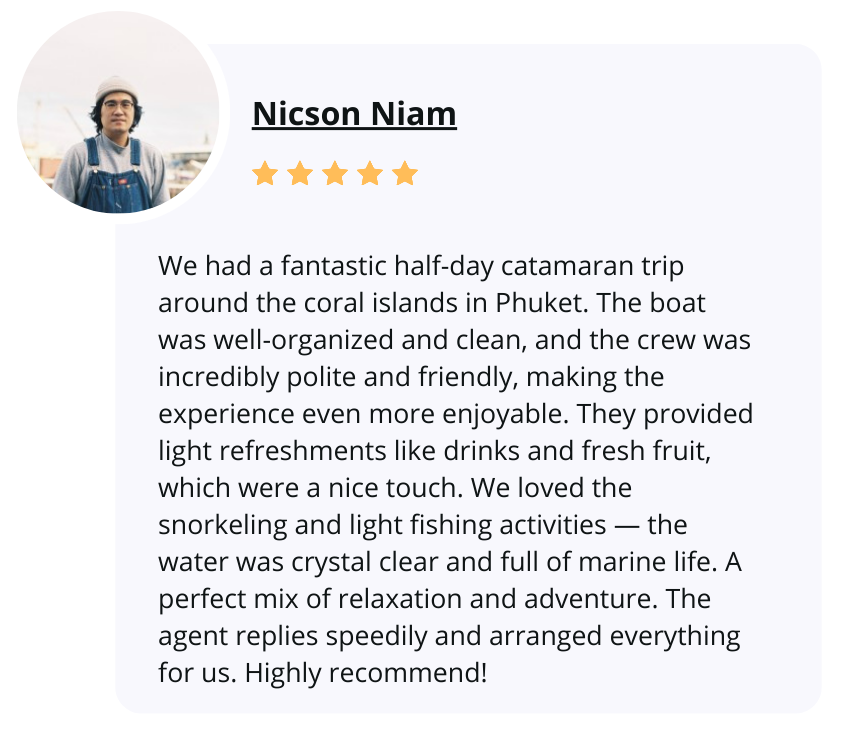Click the phrase "crystal clear" in the review
Image resolution: width=862 pixels, height=730 pixels.
point(364,562)
